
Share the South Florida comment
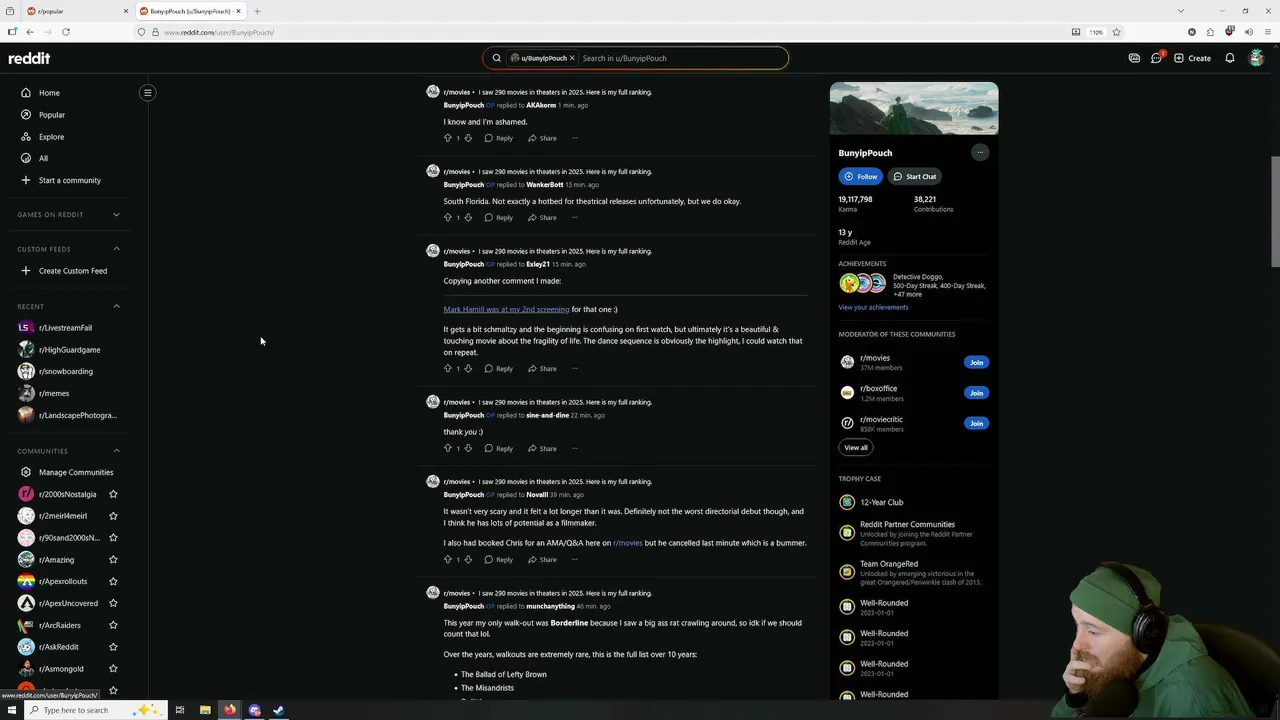542,218
